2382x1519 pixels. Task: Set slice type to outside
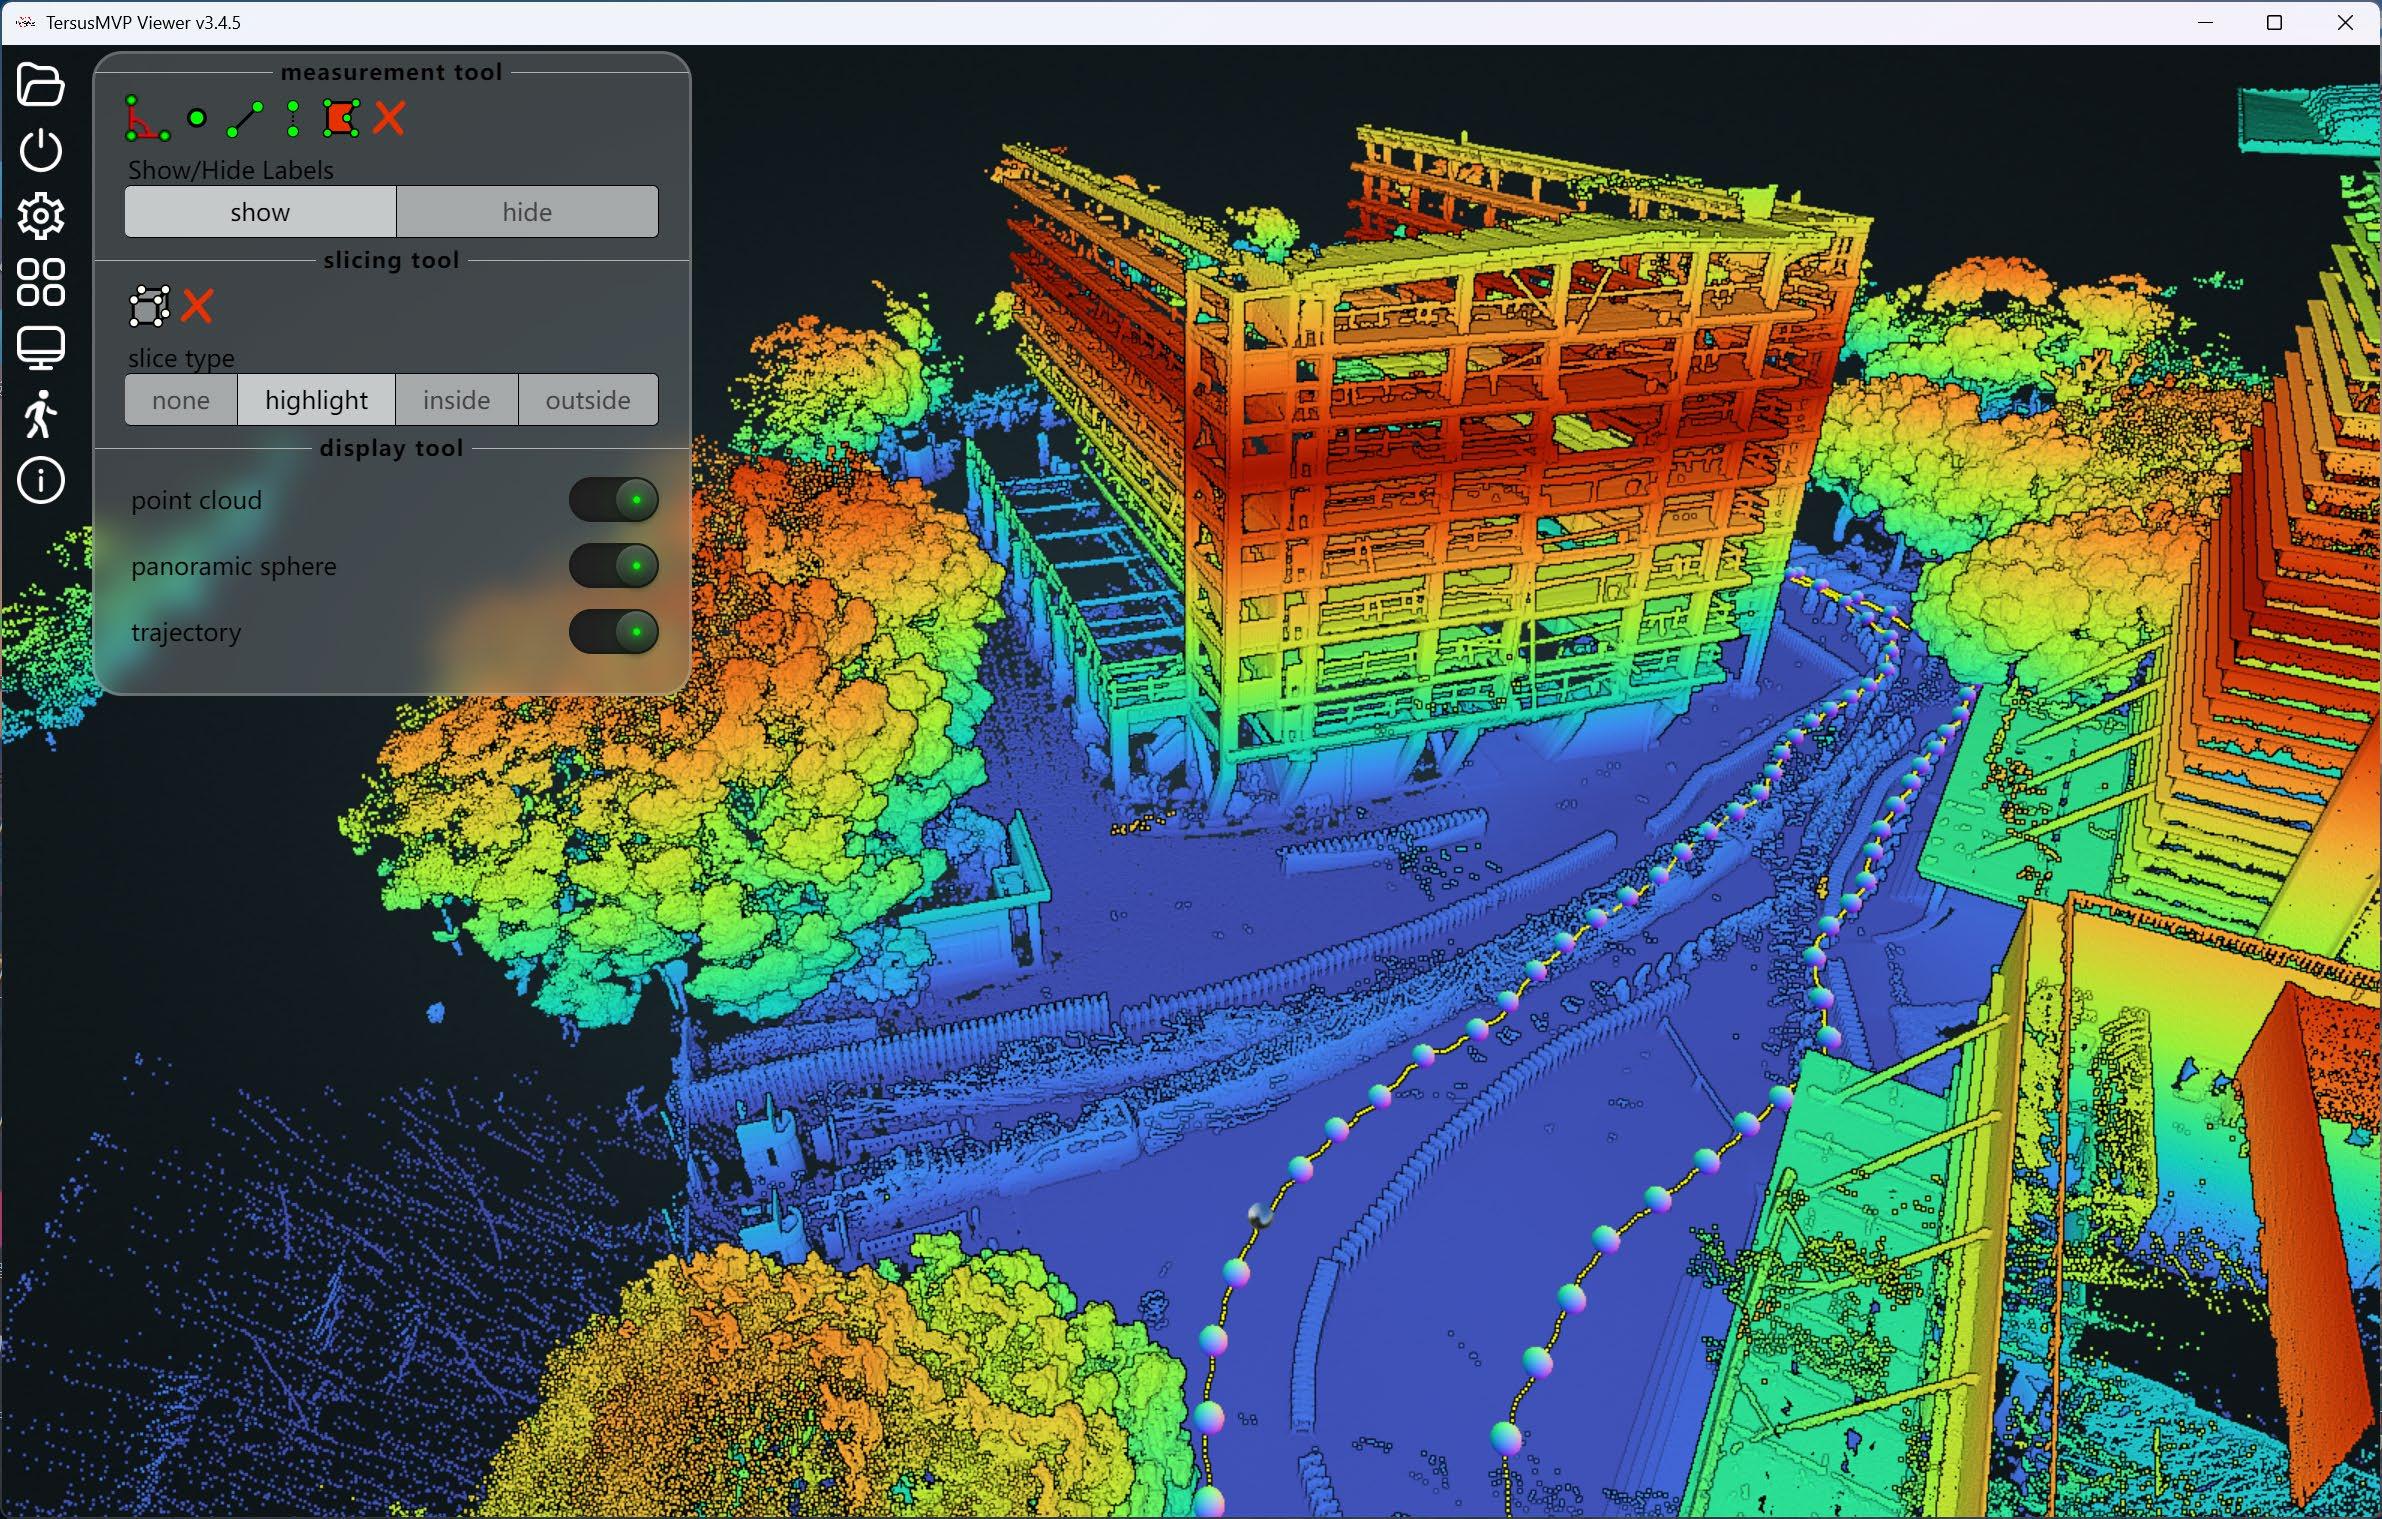pyautogui.click(x=588, y=400)
